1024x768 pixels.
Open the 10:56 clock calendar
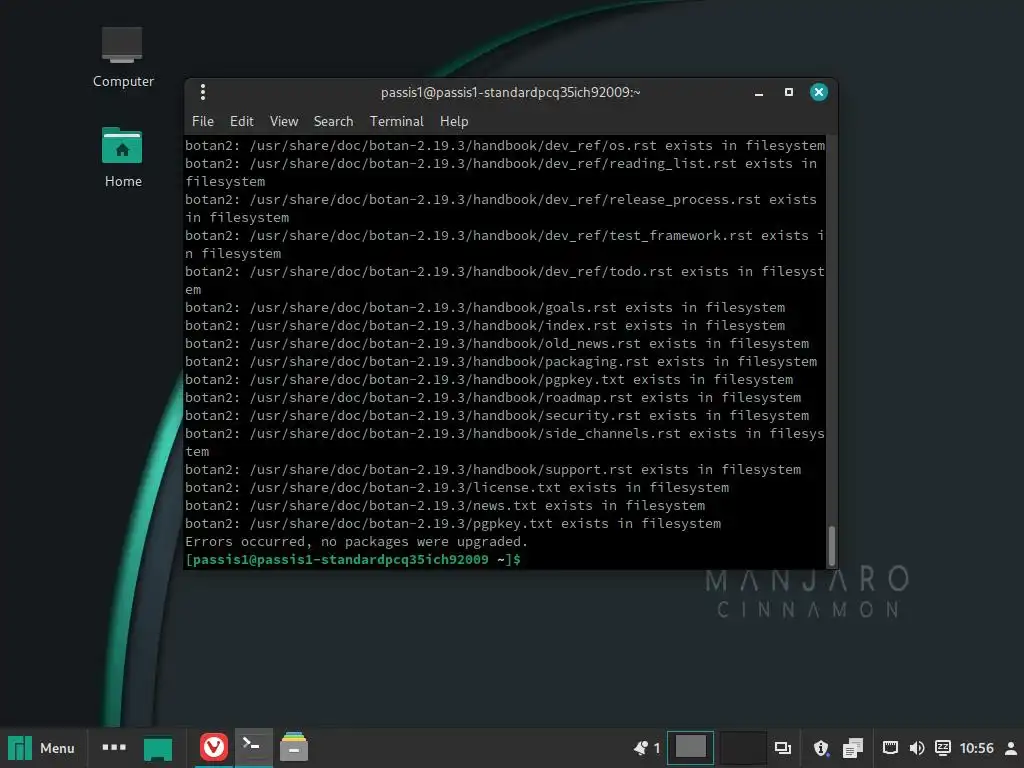pos(976,748)
